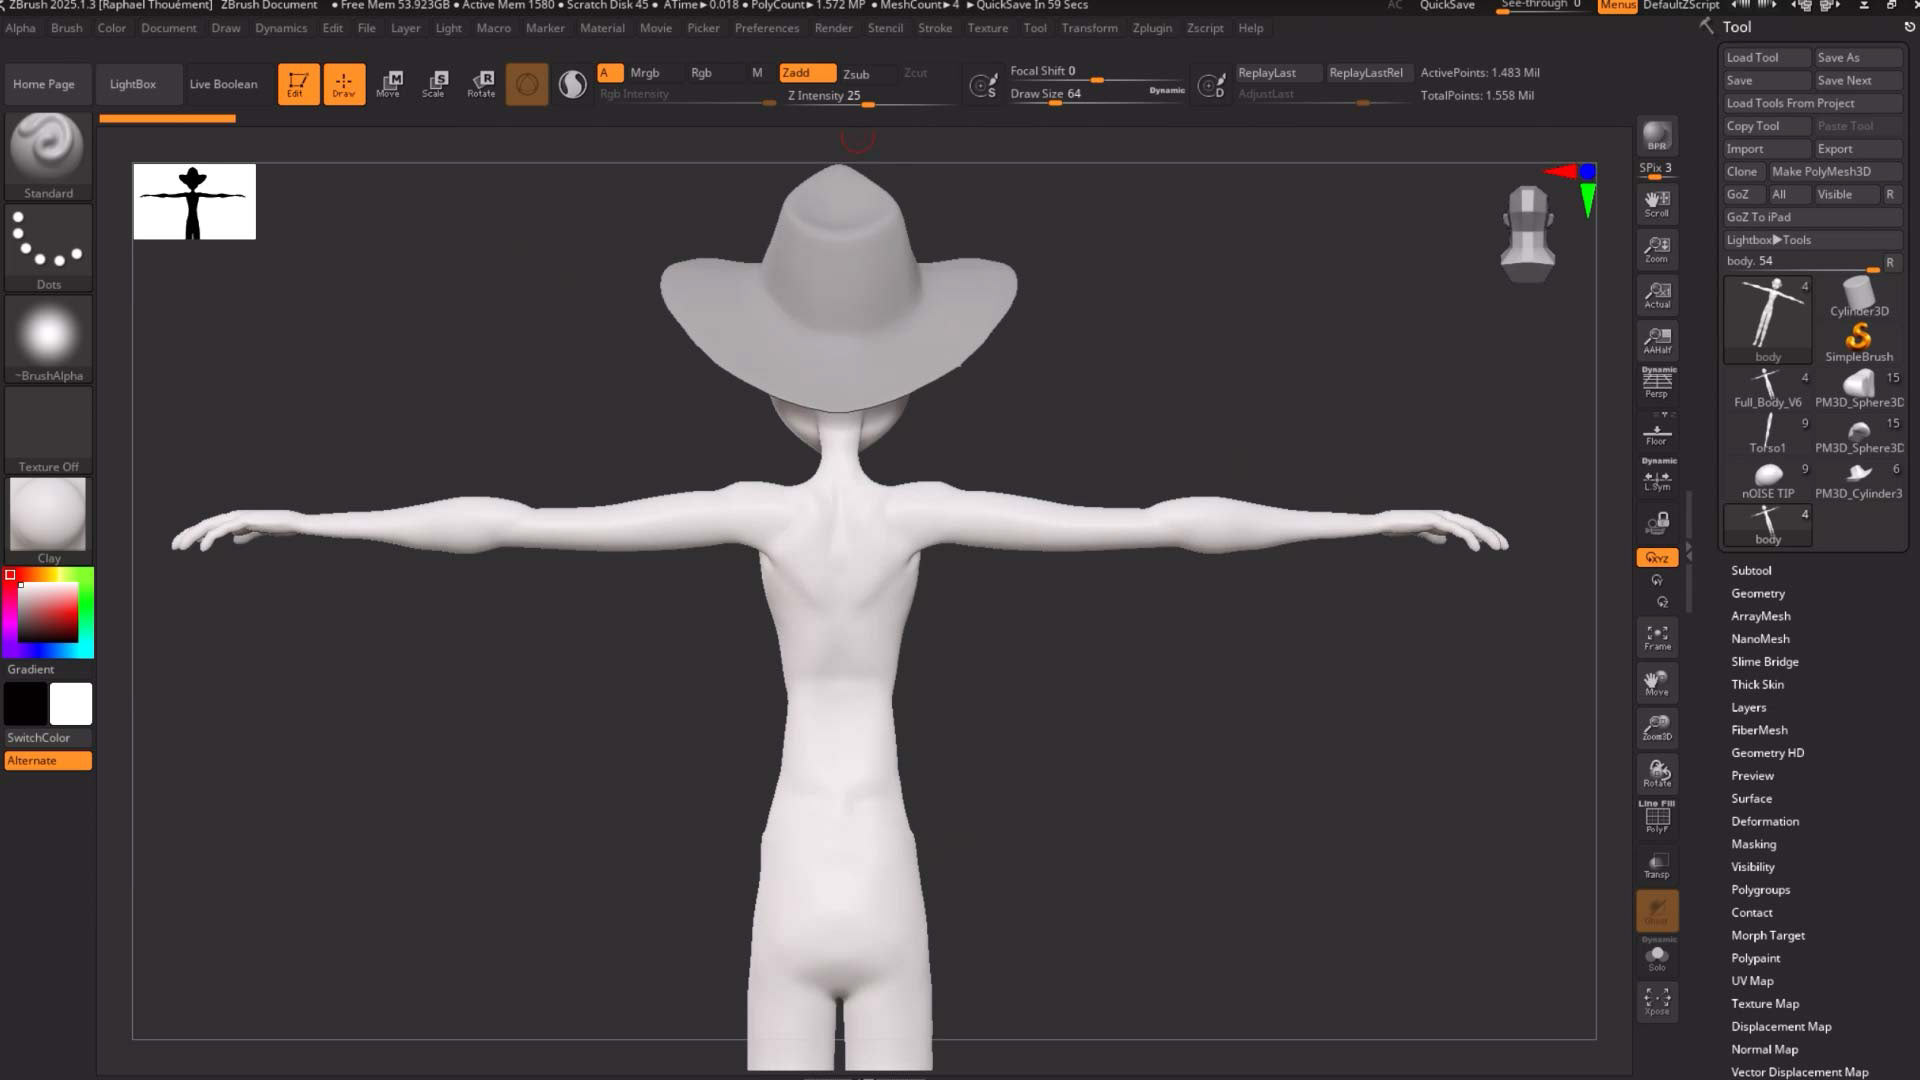Image resolution: width=1920 pixels, height=1080 pixels.
Task: Click the Frame view icon
Action: [1657, 637]
